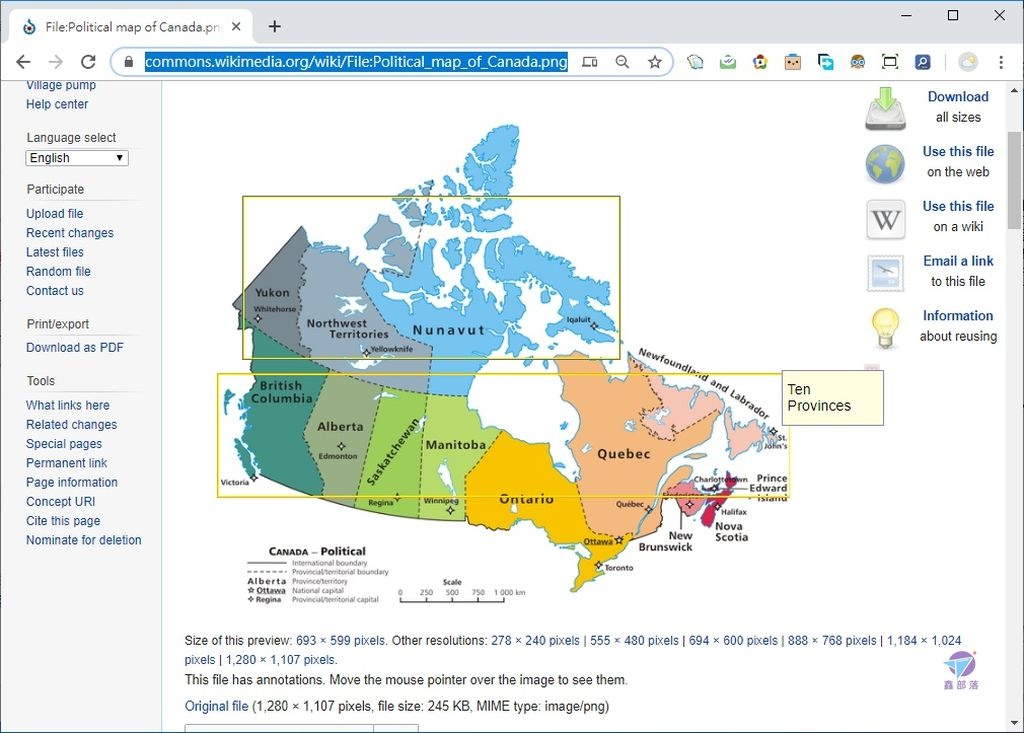Click the blue search extension icon

point(922,62)
